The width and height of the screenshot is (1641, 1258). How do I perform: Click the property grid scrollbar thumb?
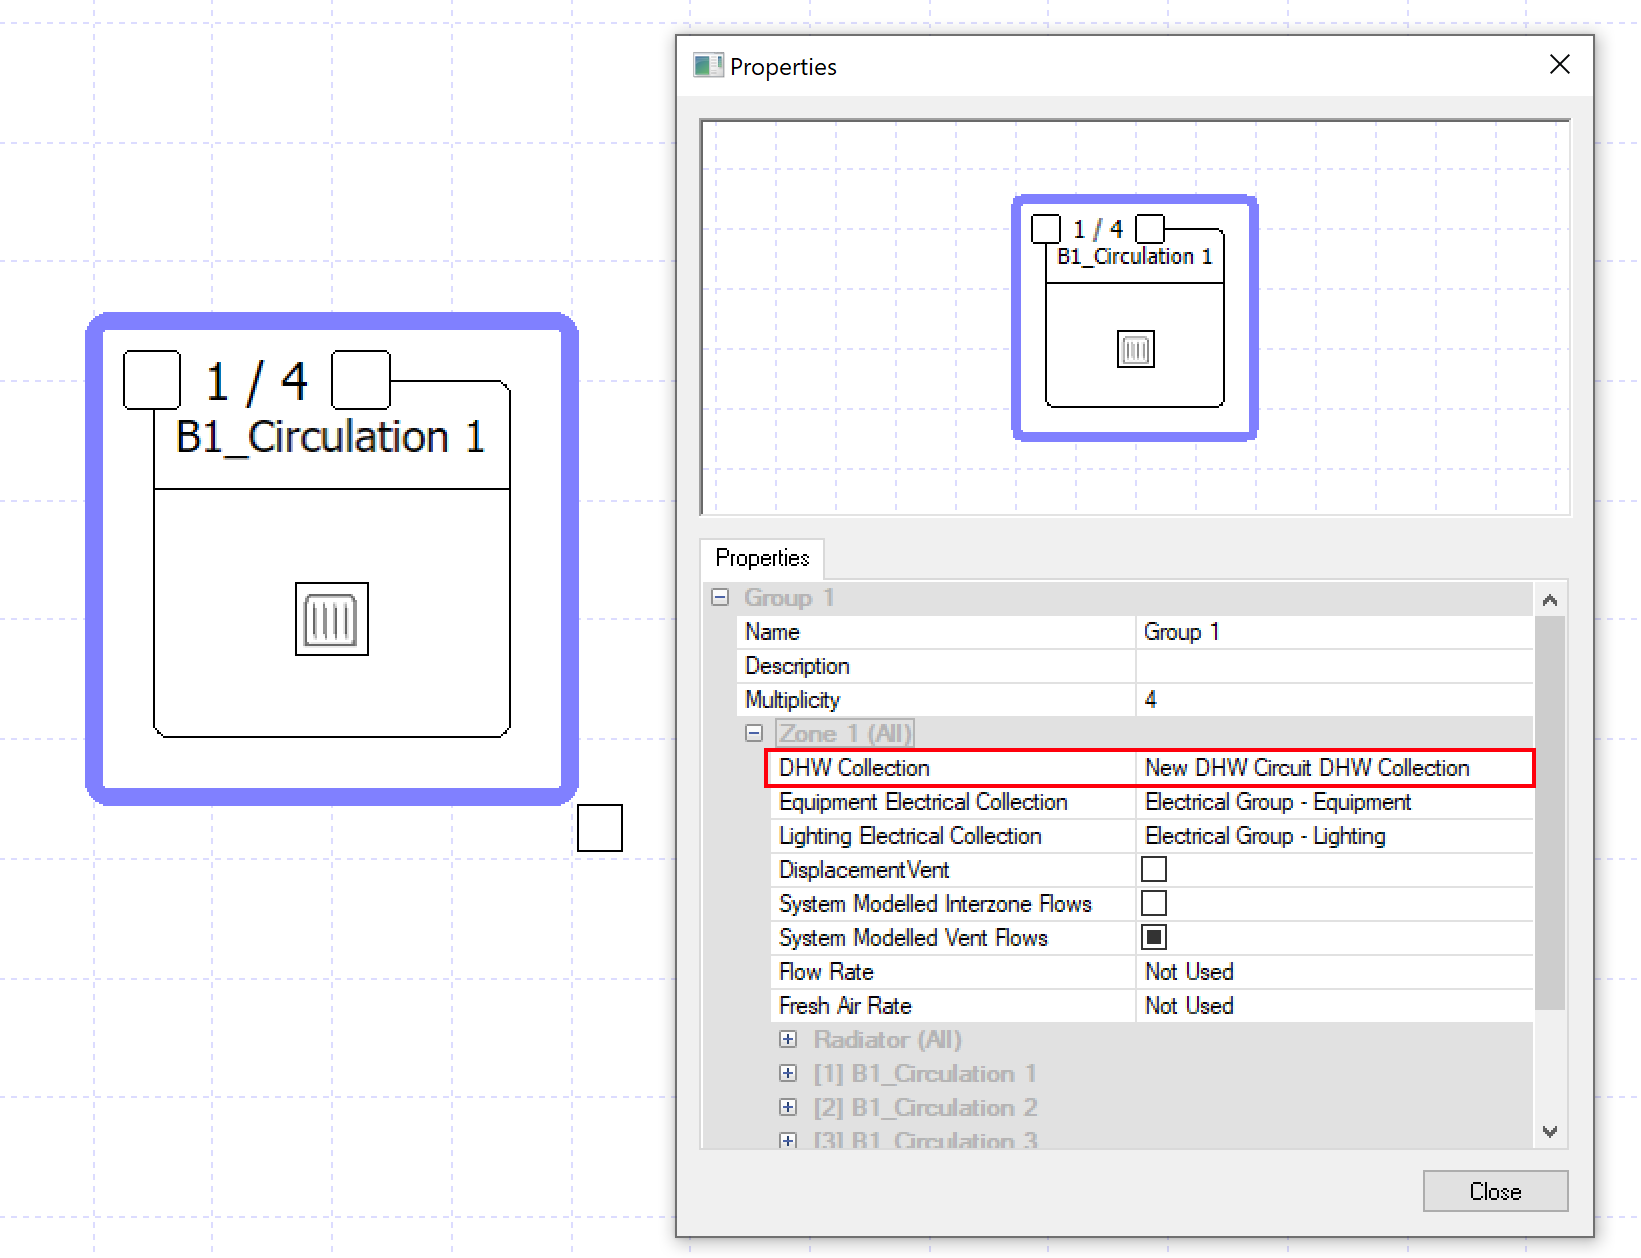pyautogui.click(x=1550, y=812)
